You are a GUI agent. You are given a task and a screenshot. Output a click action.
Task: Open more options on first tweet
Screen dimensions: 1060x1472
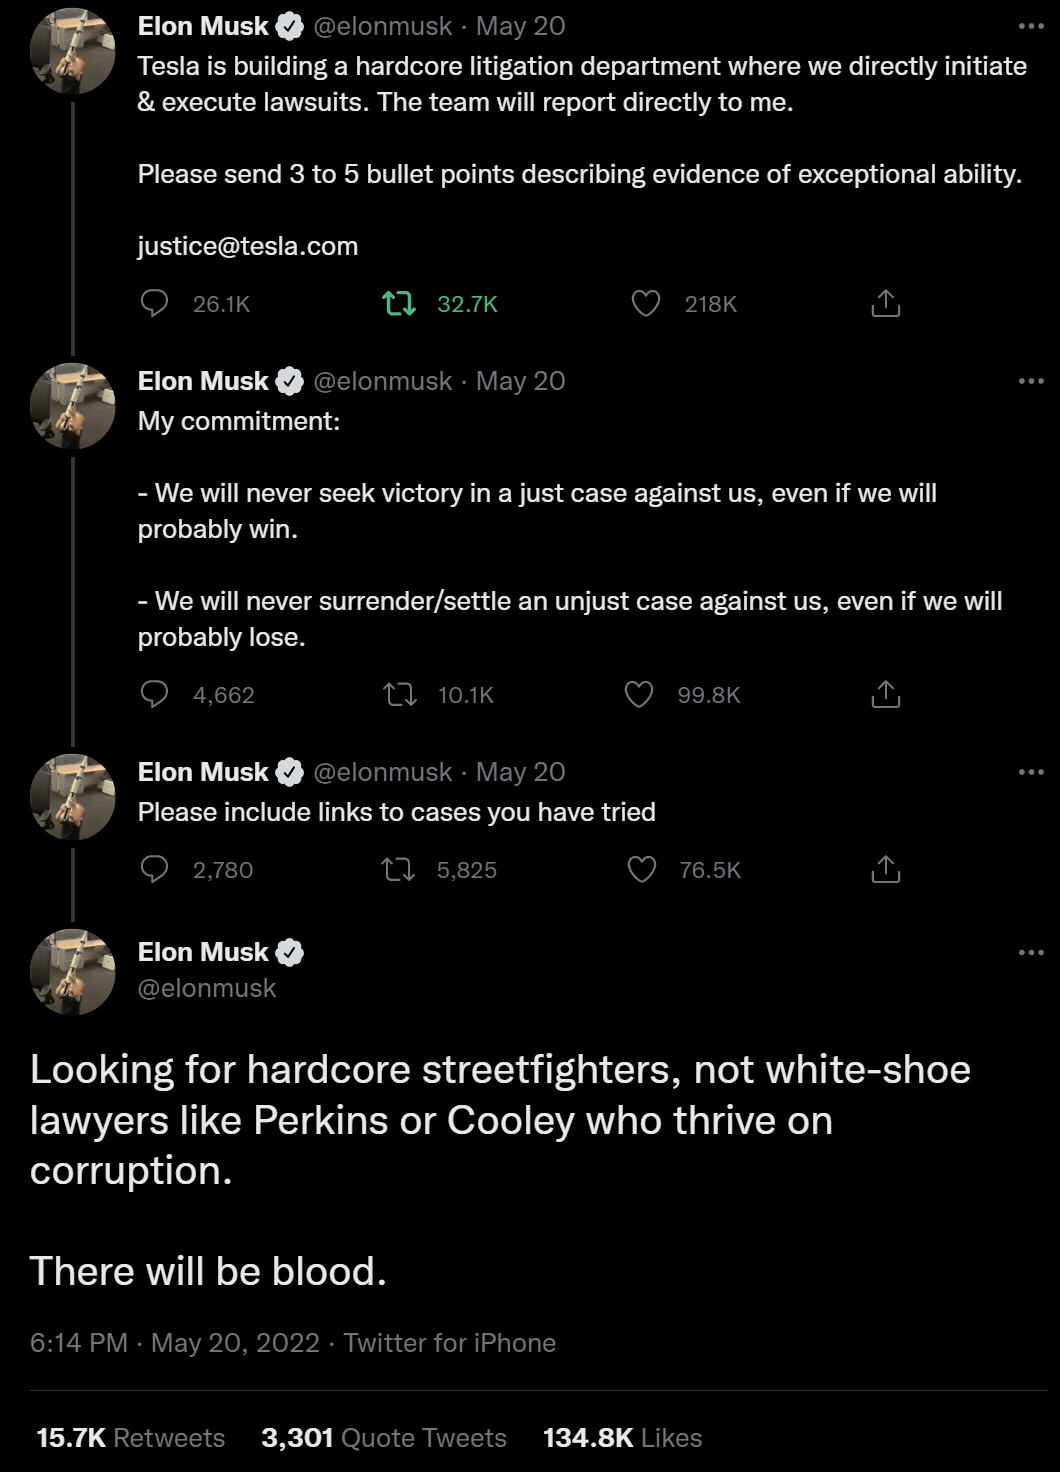tap(1031, 26)
